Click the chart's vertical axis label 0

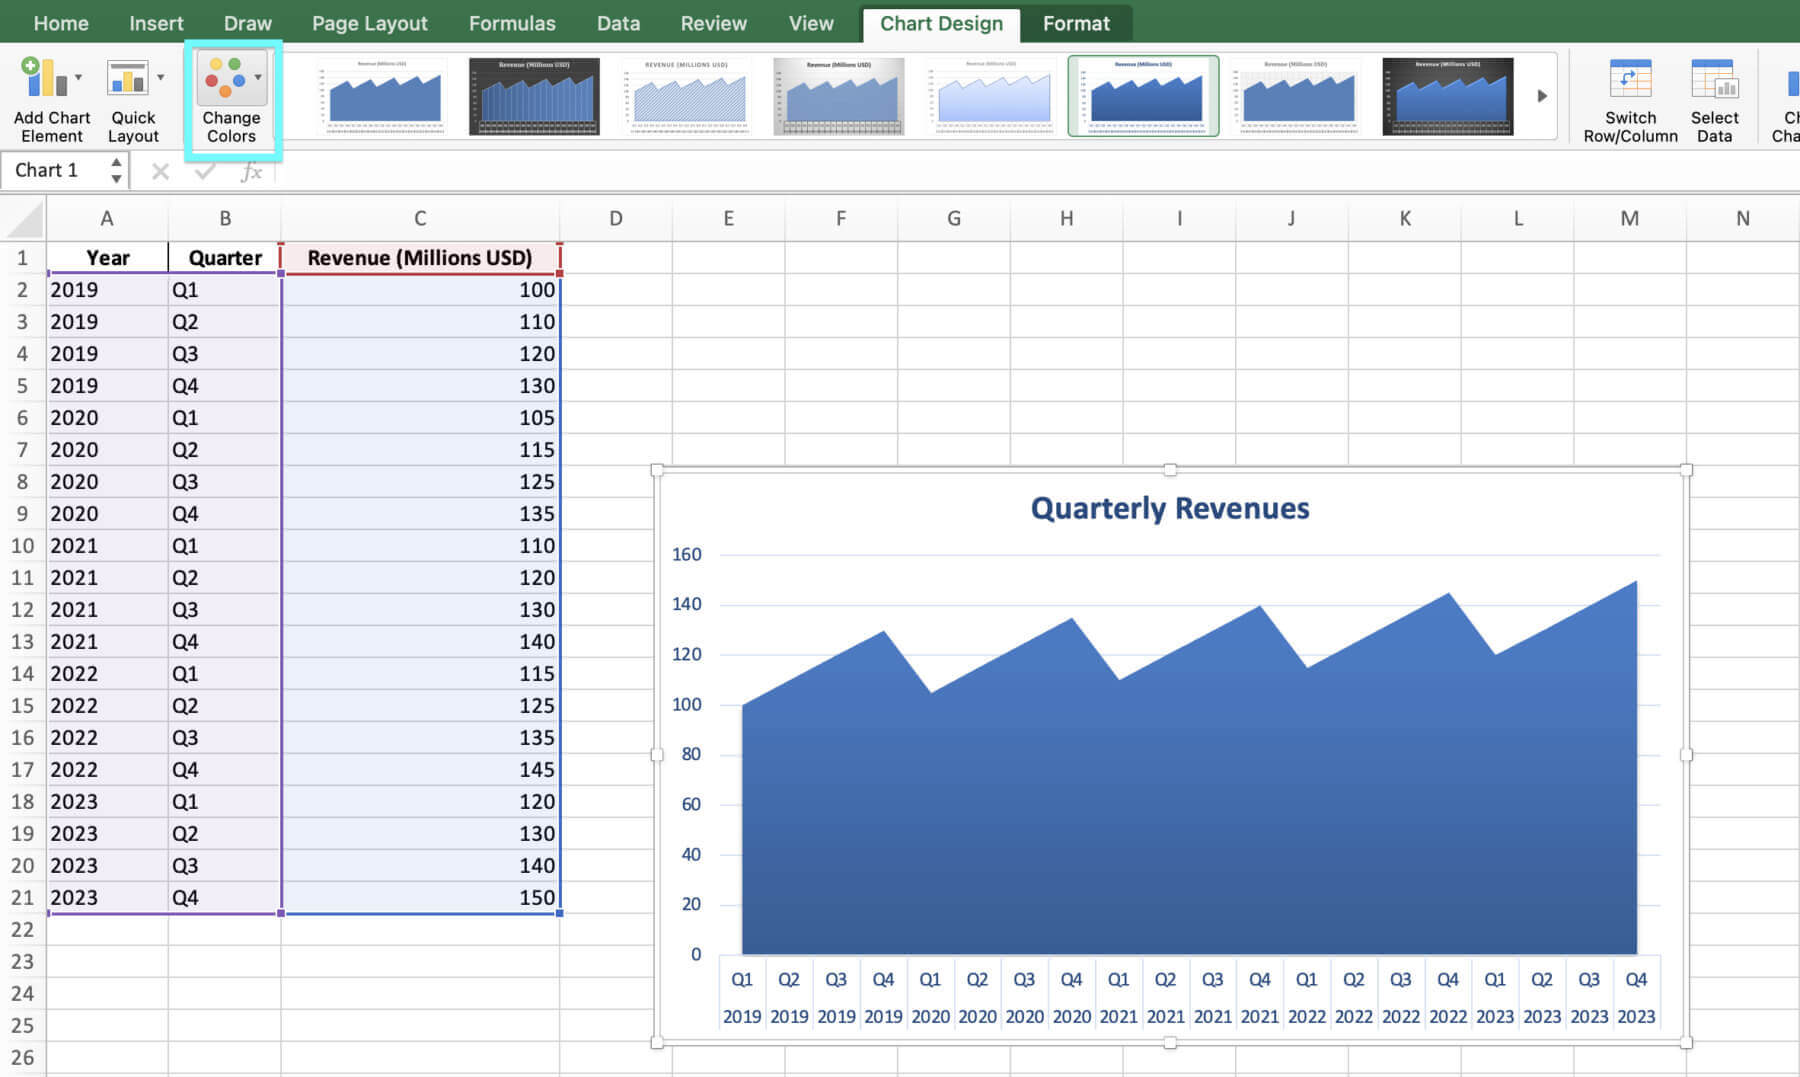click(x=696, y=954)
